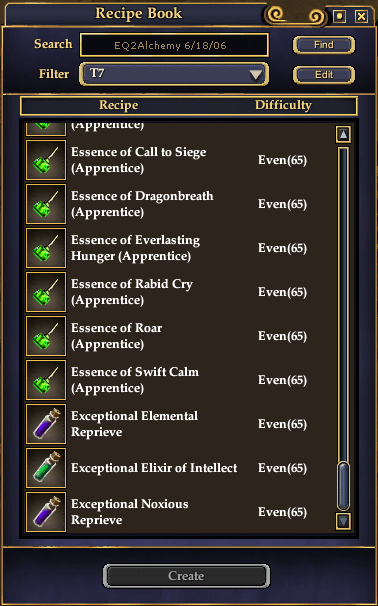Choose Essence of Everlasting Hunger icon
The height and width of the screenshot is (606, 378).
(x=46, y=248)
